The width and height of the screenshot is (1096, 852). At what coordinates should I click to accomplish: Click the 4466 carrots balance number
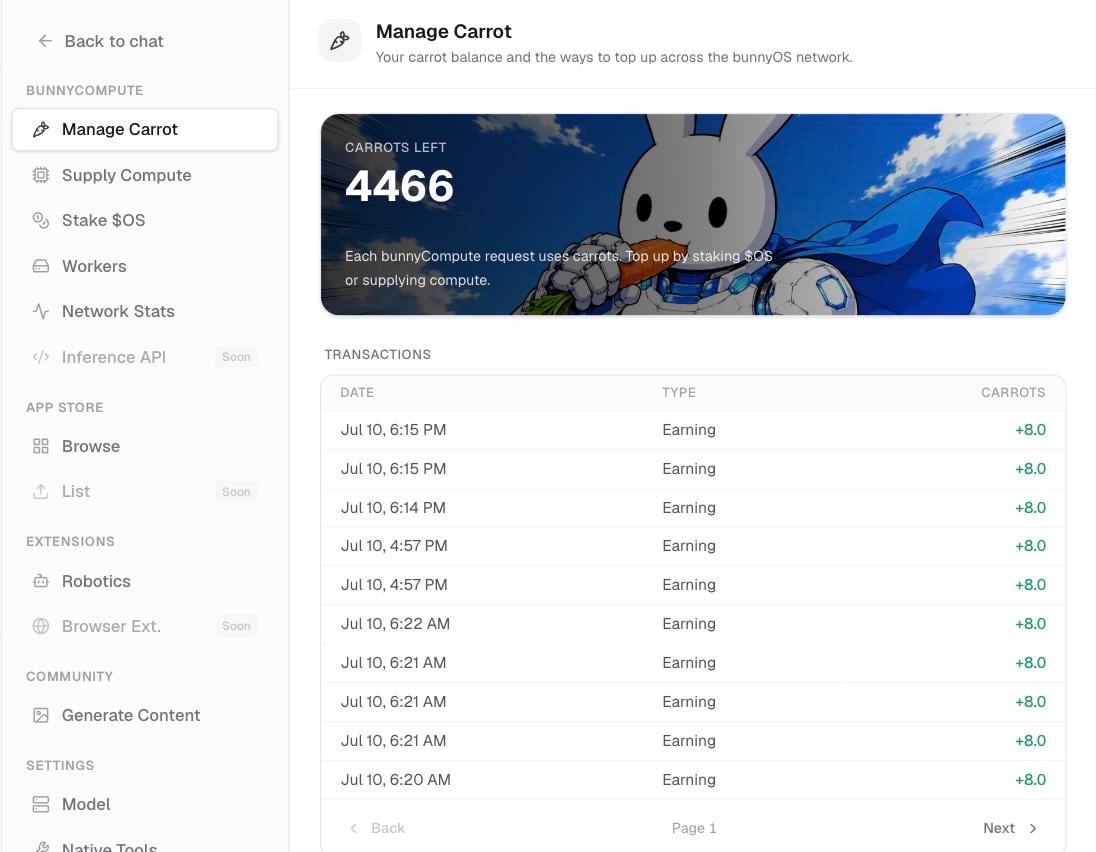(399, 186)
